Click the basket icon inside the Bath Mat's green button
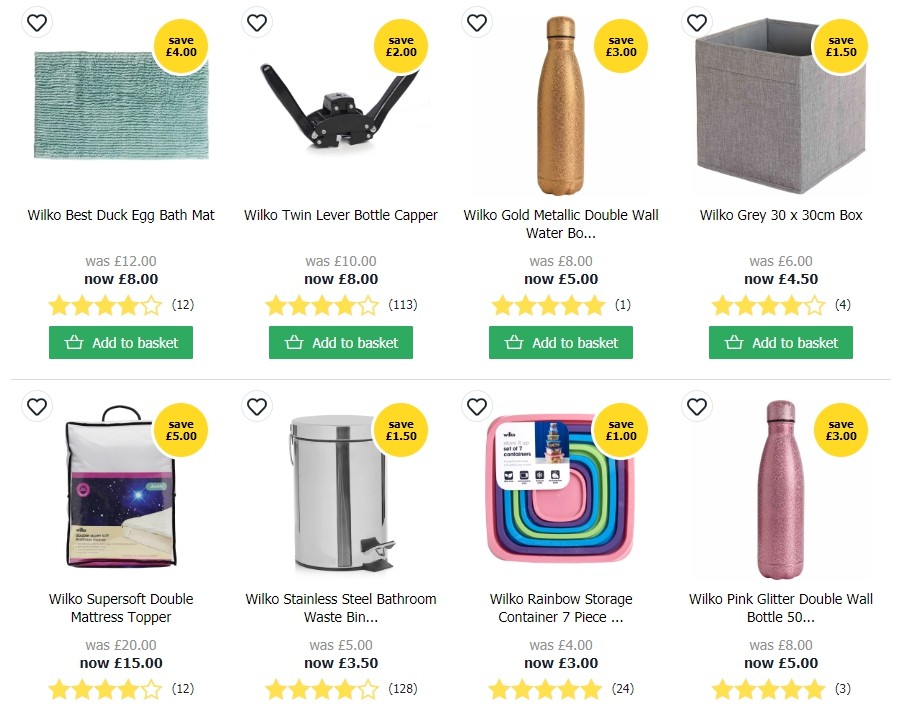The width and height of the screenshot is (898, 709). [x=76, y=342]
